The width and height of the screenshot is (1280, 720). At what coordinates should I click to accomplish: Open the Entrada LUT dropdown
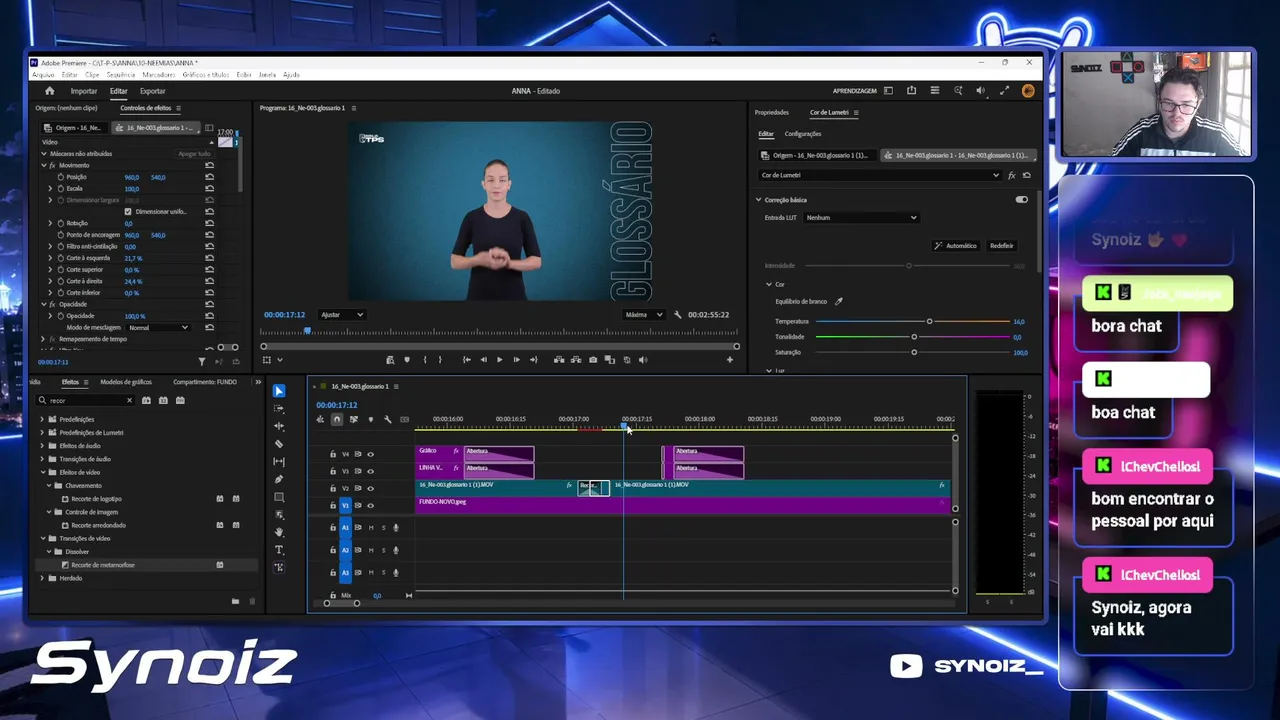(x=861, y=218)
